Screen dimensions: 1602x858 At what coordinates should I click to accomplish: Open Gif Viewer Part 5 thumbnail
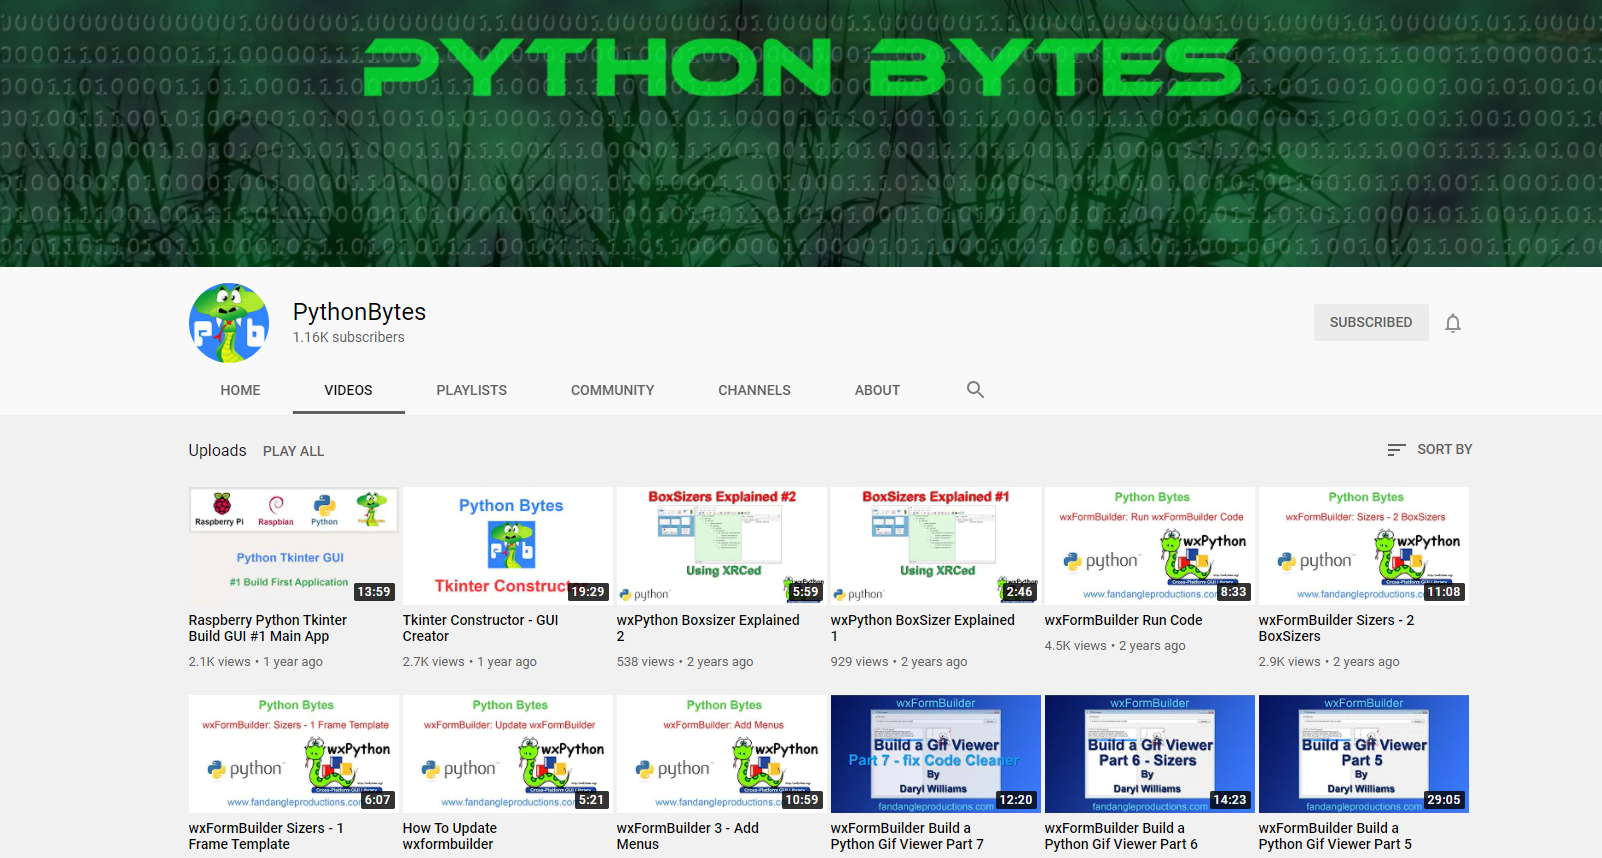click(1364, 754)
